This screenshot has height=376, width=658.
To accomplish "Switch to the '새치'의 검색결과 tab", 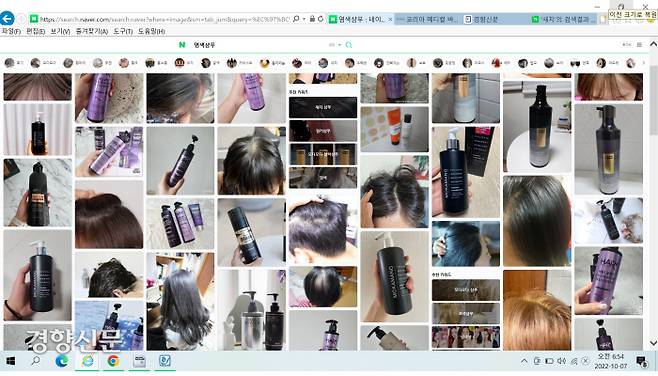I will click(x=563, y=19).
